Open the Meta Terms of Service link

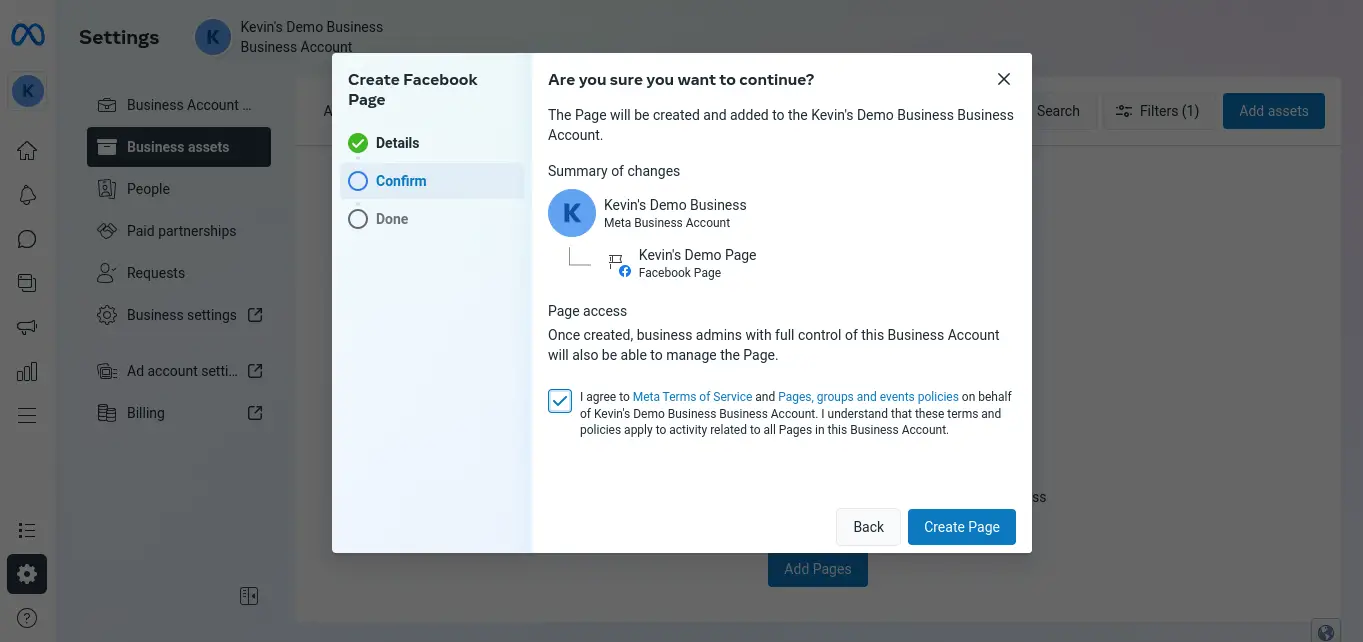692,397
